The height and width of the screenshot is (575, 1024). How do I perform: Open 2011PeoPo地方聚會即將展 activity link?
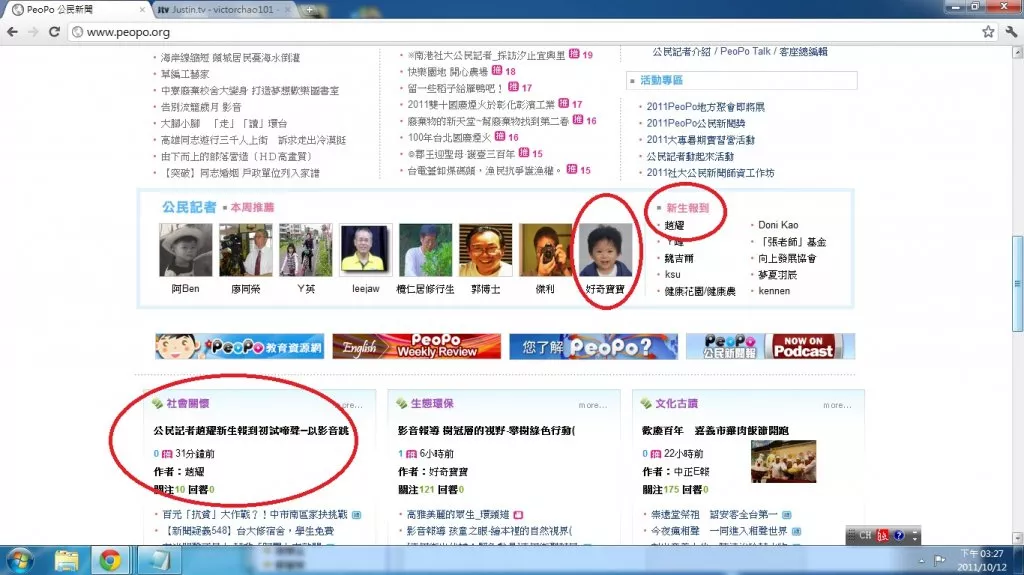pos(705,107)
